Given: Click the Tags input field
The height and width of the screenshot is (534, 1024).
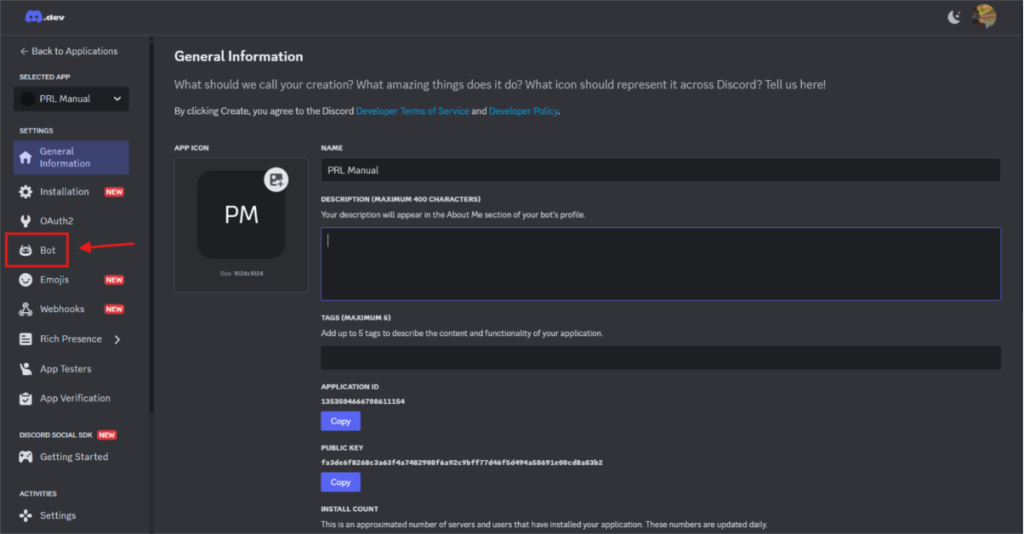Looking at the screenshot, I should tap(660, 358).
